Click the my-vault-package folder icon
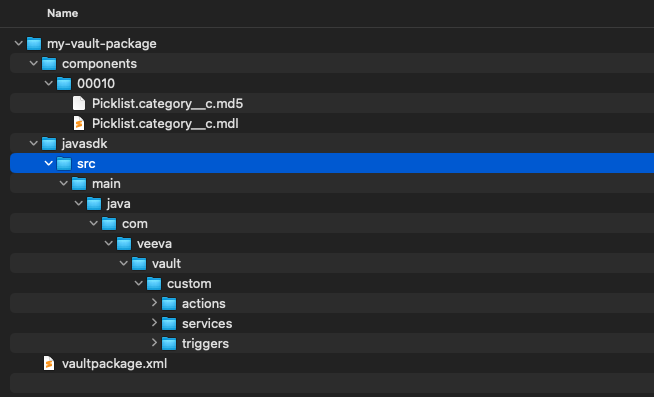Image resolution: width=654 pixels, height=397 pixels. point(34,43)
